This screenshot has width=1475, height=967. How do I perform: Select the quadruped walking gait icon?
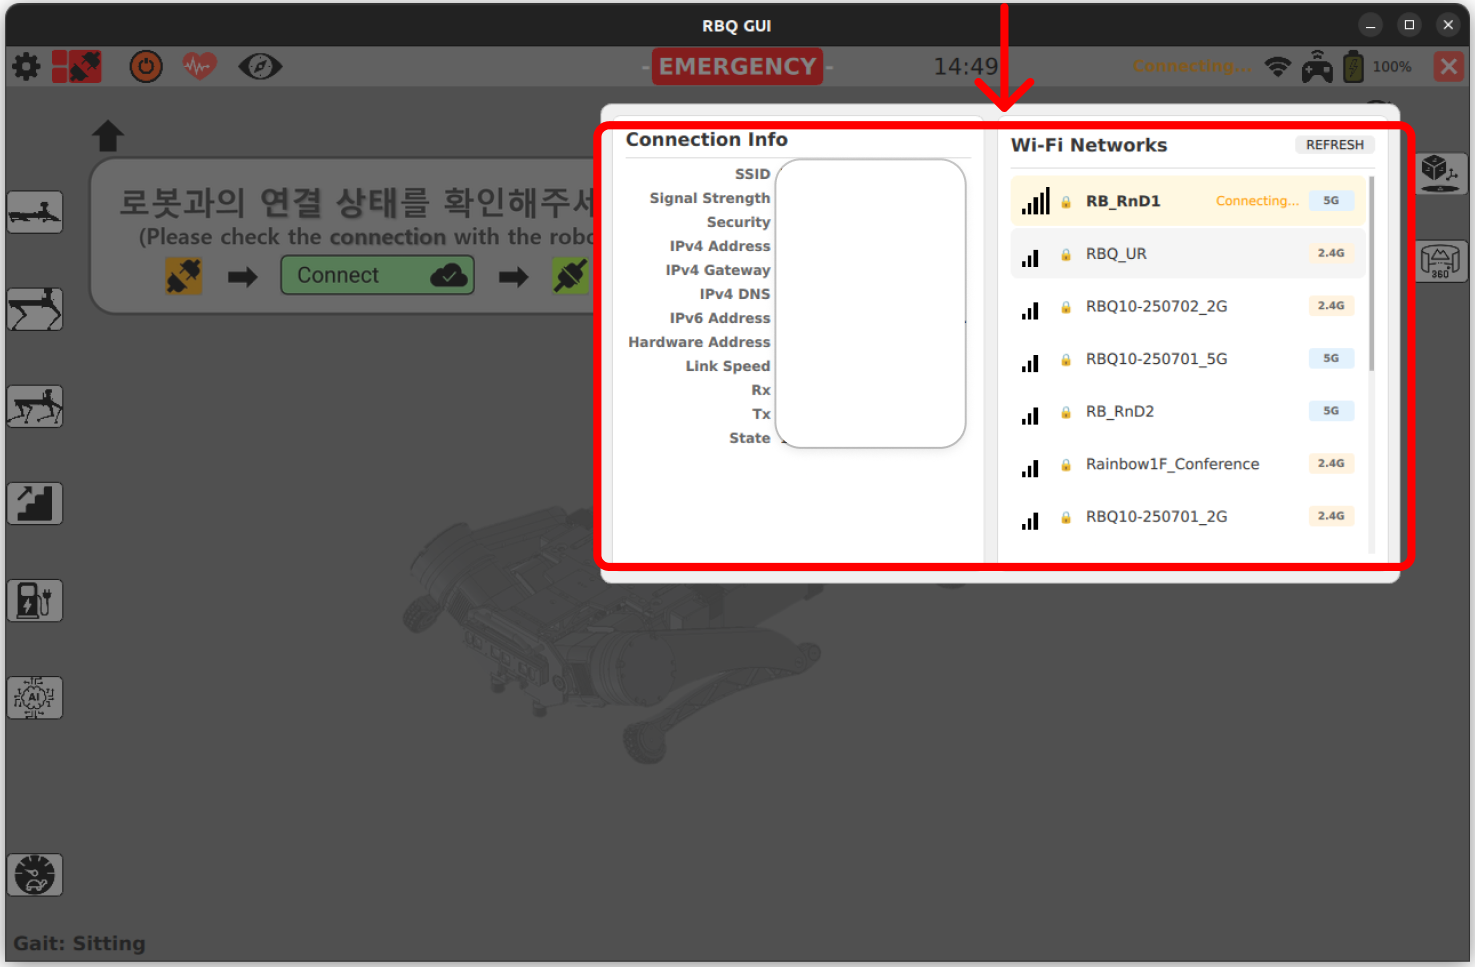click(x=35, y=406)
